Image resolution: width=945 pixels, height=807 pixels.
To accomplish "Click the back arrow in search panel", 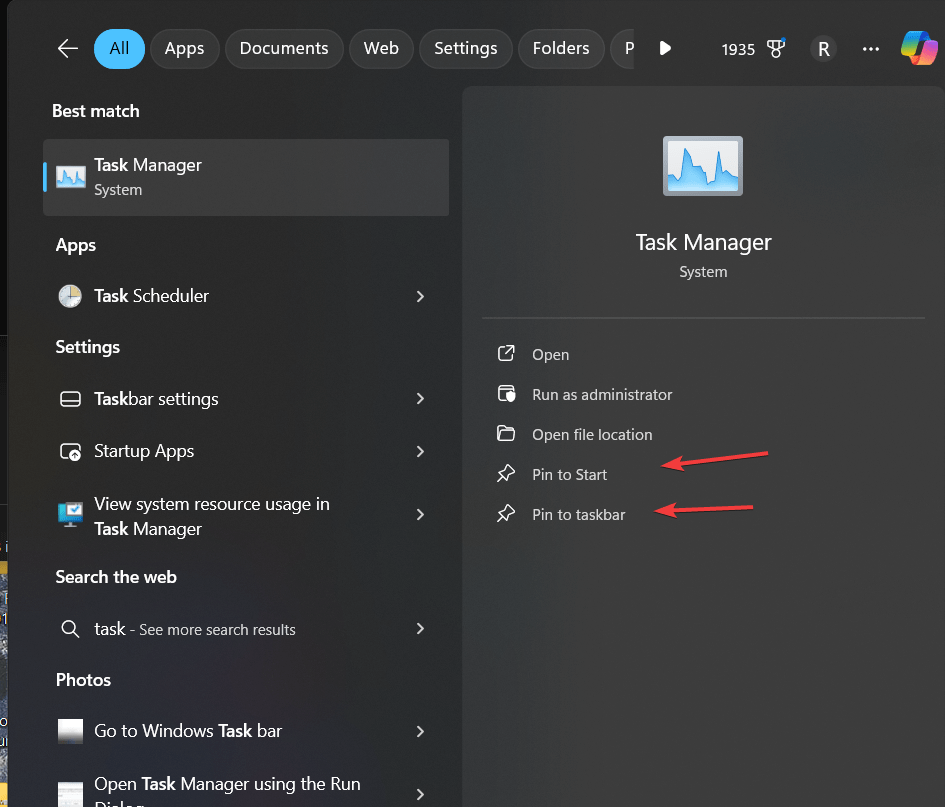I will coord(68,48).
